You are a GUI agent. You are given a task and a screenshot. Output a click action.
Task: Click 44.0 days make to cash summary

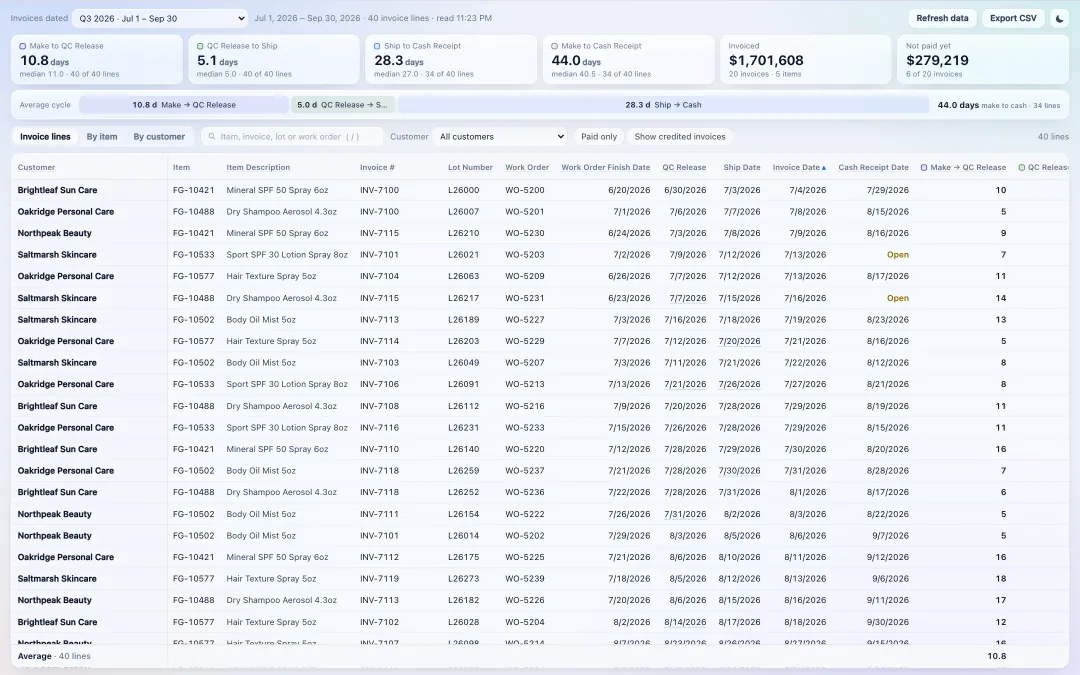tap(999, 105)
